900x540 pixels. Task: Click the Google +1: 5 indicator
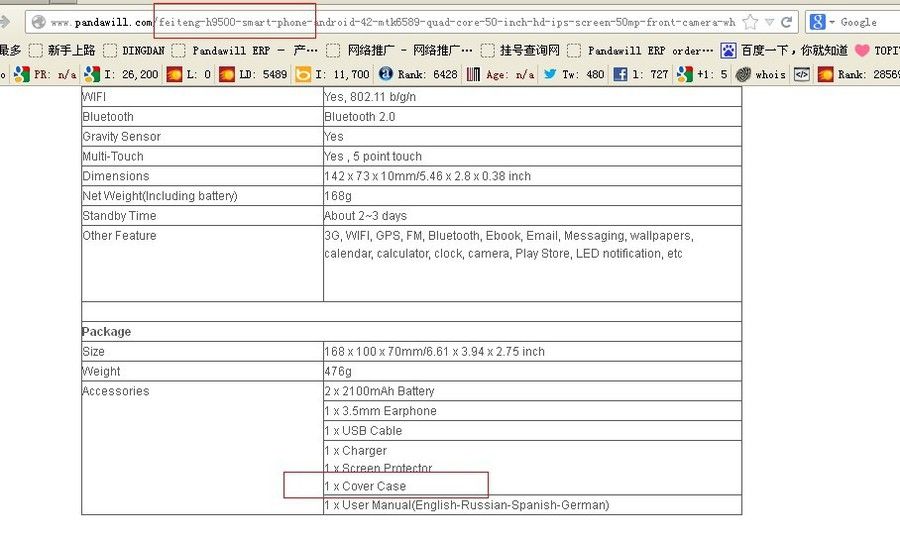tap(702, 74)
